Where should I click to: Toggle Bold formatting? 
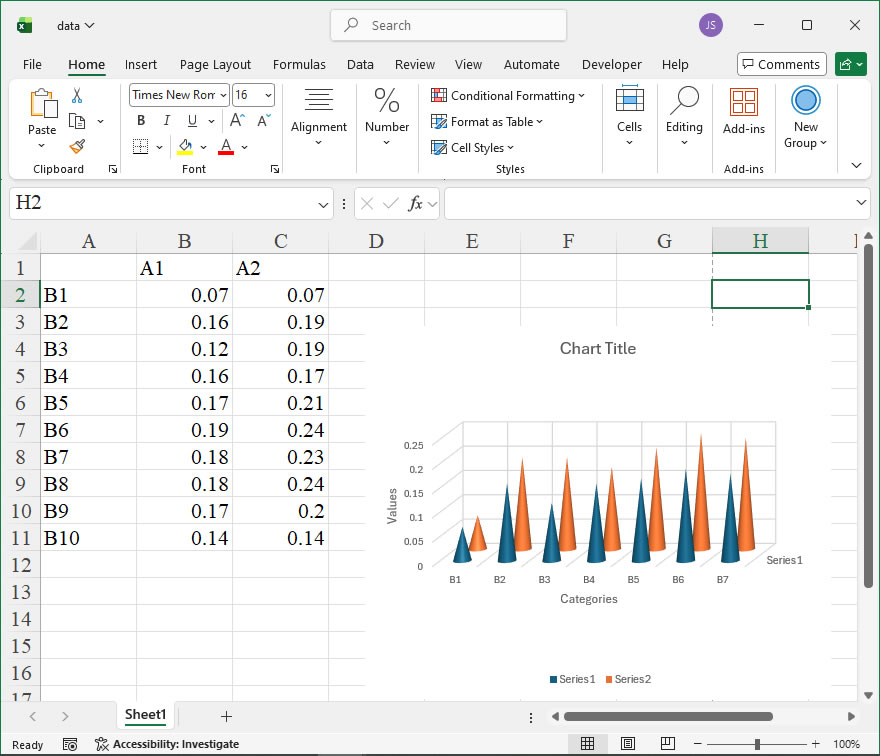tap(141, 121)
